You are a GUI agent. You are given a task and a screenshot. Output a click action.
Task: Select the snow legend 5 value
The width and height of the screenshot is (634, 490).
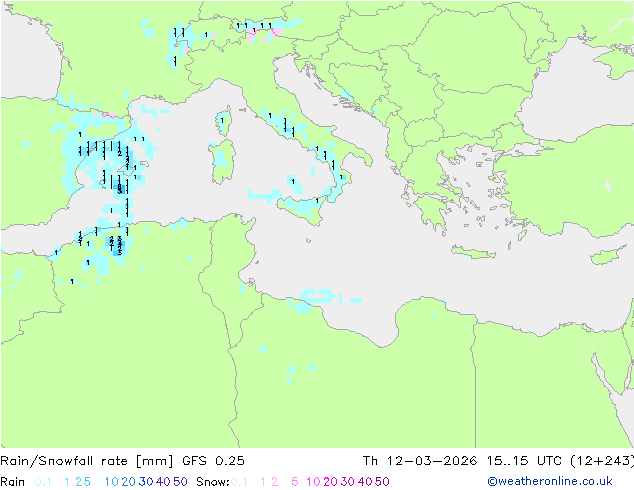[x=295, y=482]
